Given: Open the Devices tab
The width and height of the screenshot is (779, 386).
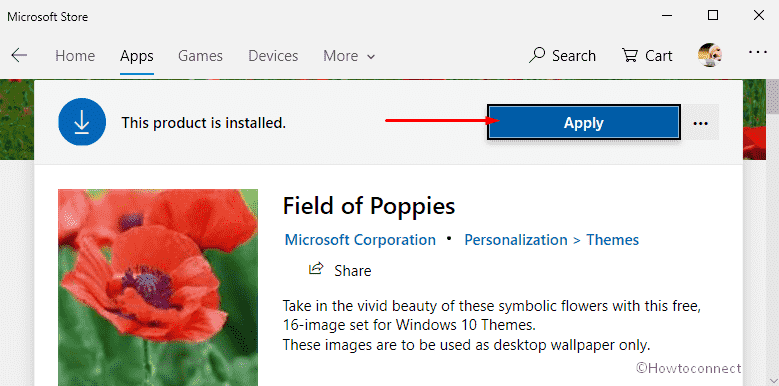Looking at the screenshot, I should pyautogui.click(x=273, y=56).
